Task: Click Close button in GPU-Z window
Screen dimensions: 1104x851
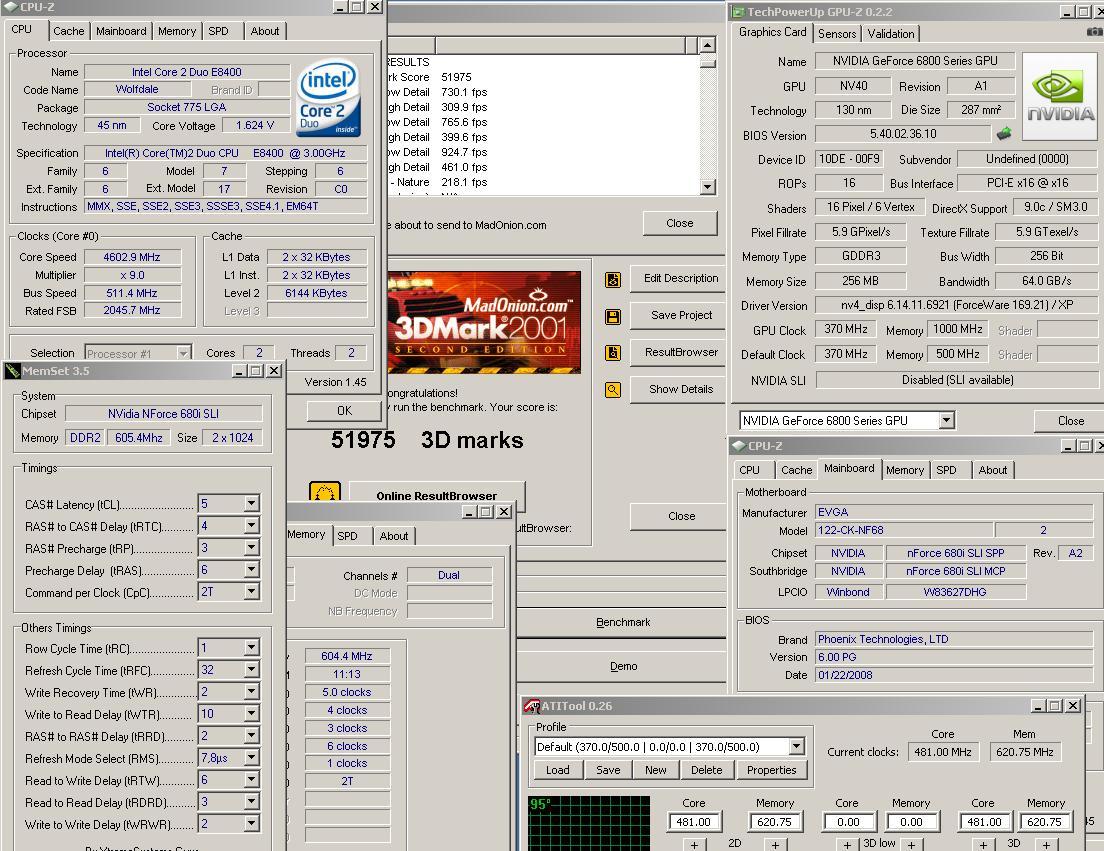Action: pyautogui.click(x=1070, y=421)
